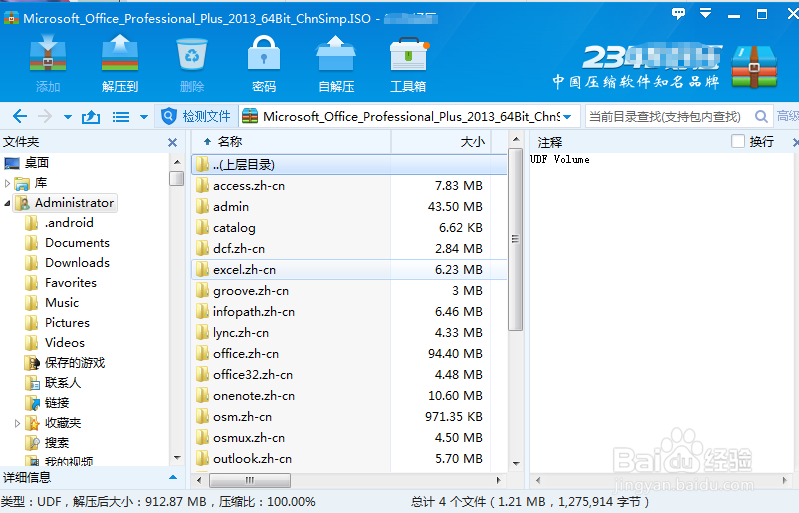799x513 pixels.
Task: Sort by the 名称 column header
Action: click(290, 142)
